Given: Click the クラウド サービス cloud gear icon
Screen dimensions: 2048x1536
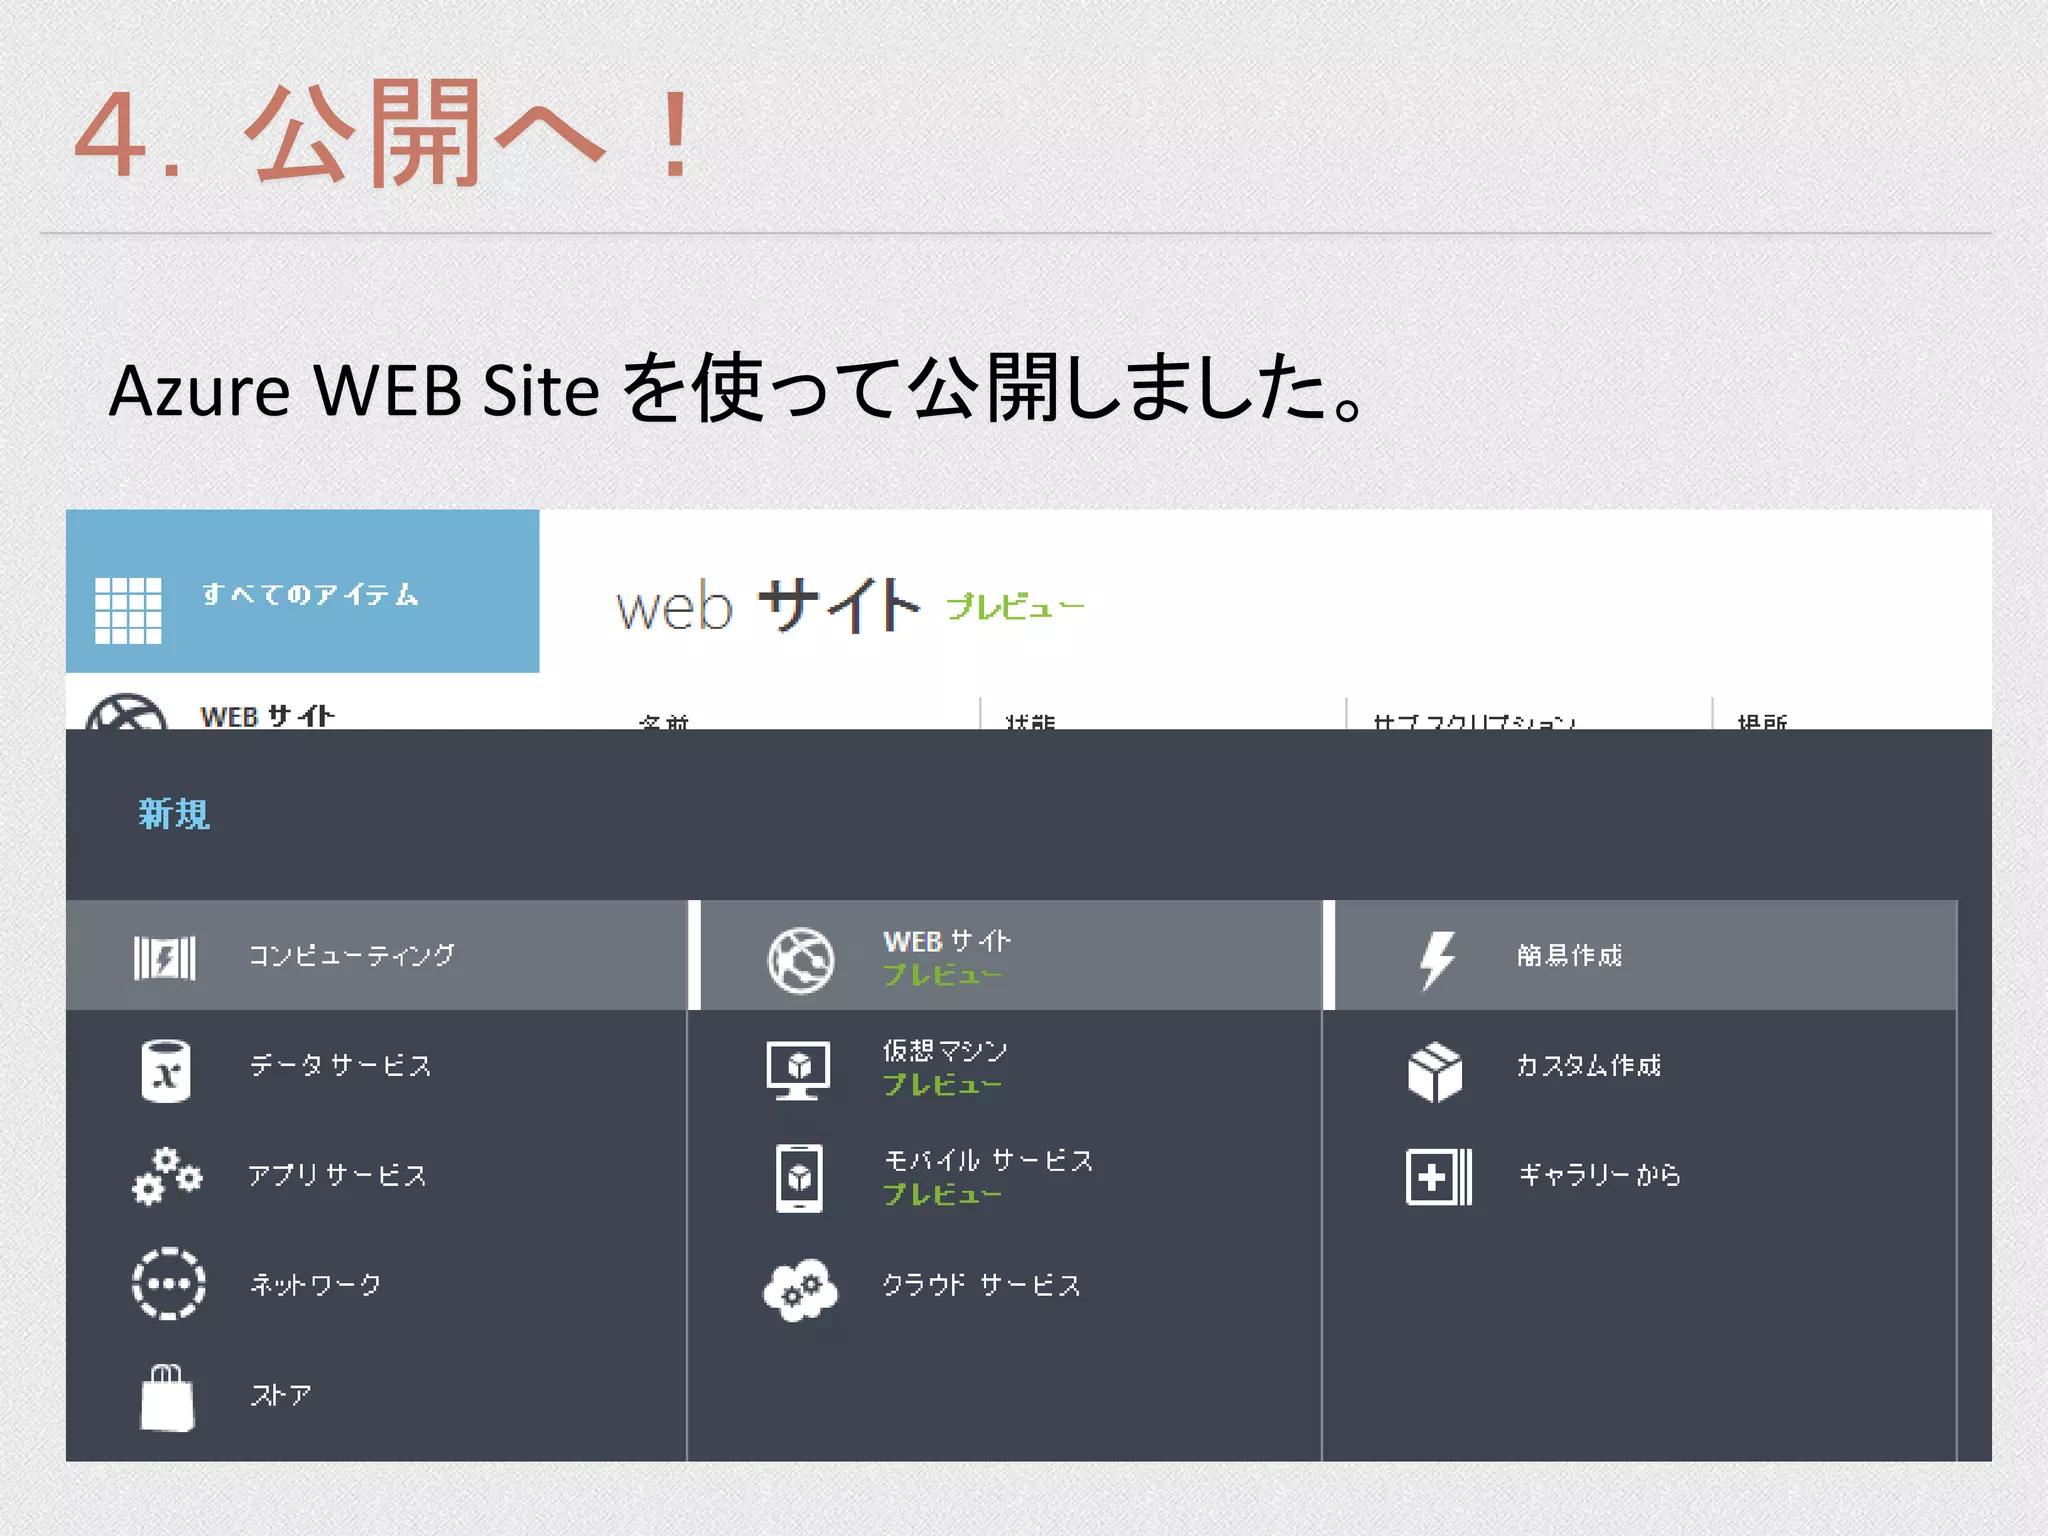Looking at the screenshot, I should coord(800,1289).
